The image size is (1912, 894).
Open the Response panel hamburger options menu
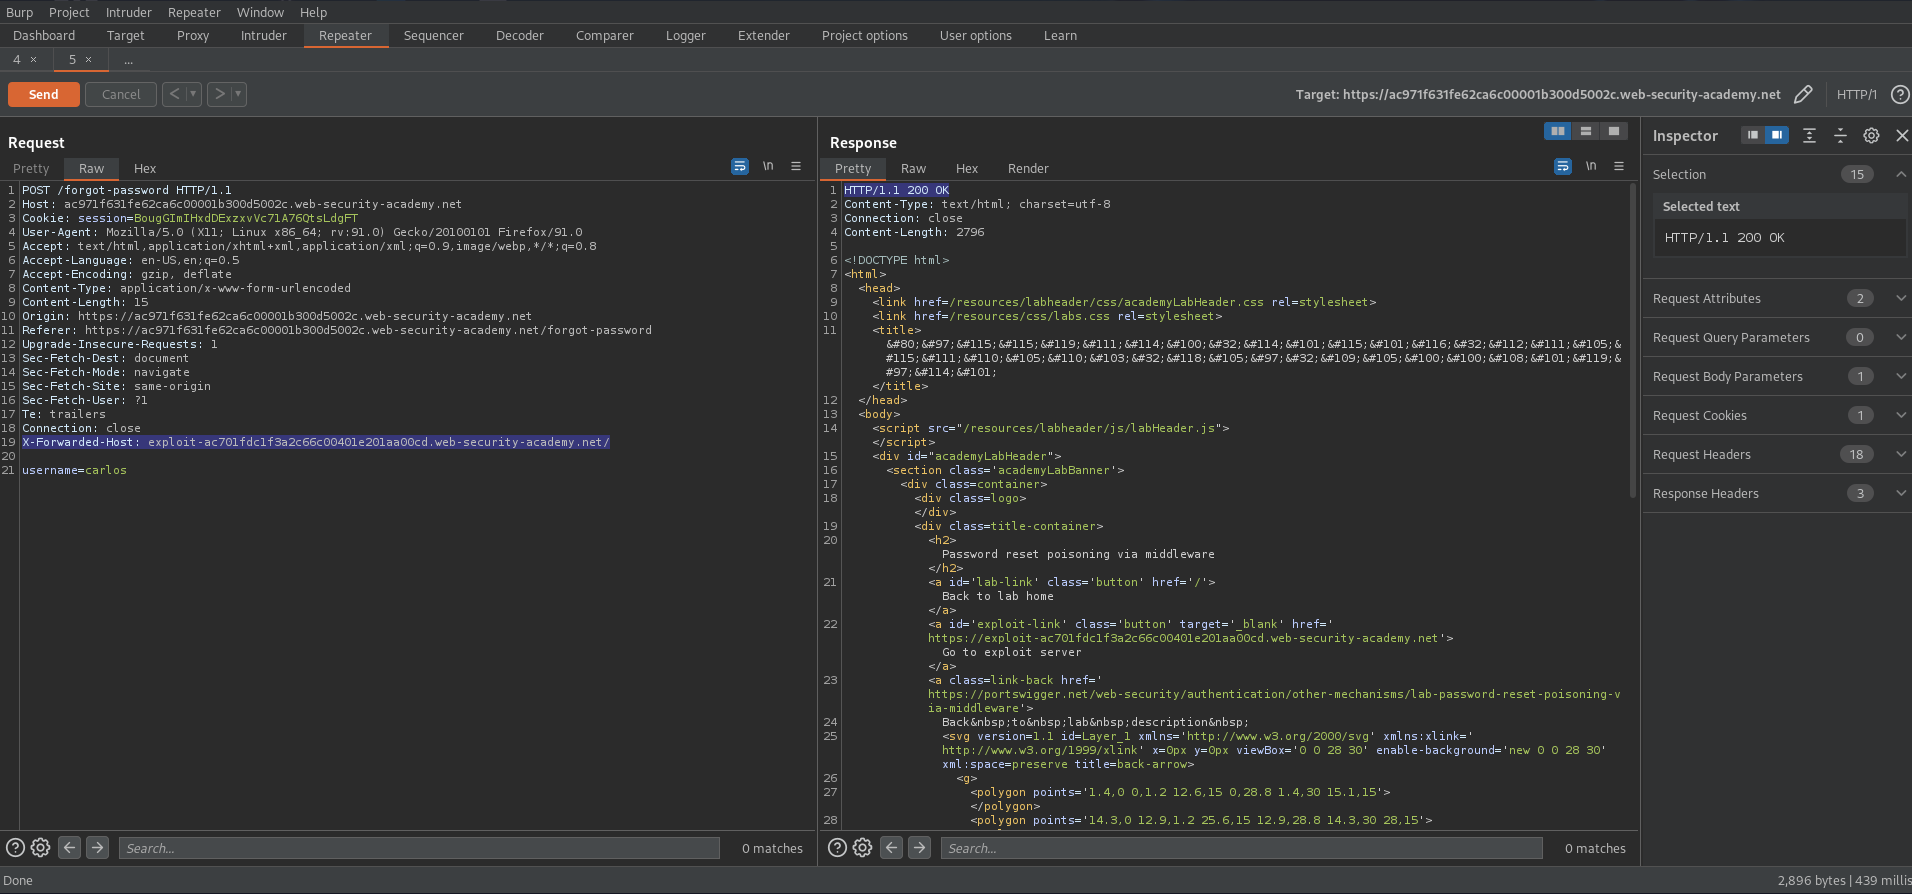1619,166
